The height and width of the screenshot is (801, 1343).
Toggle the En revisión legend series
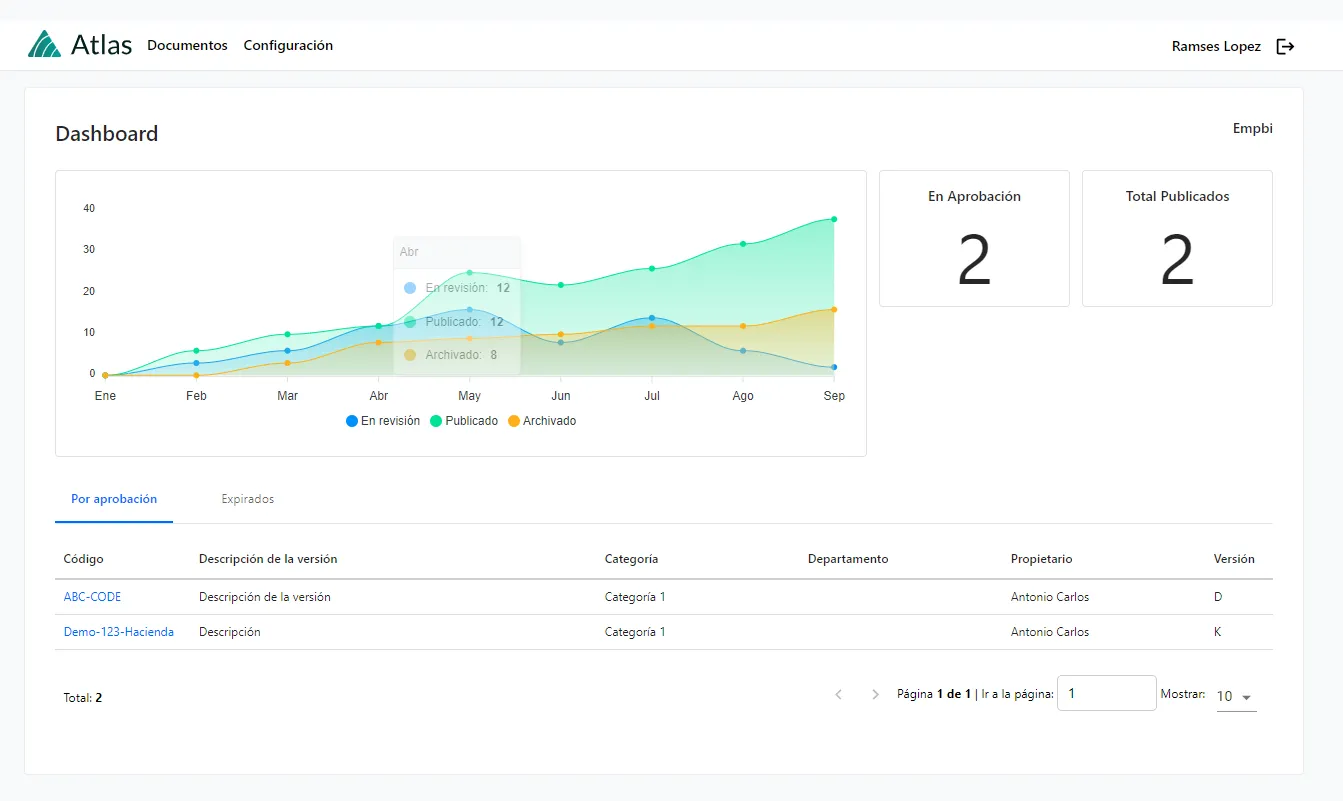[383, 421]
